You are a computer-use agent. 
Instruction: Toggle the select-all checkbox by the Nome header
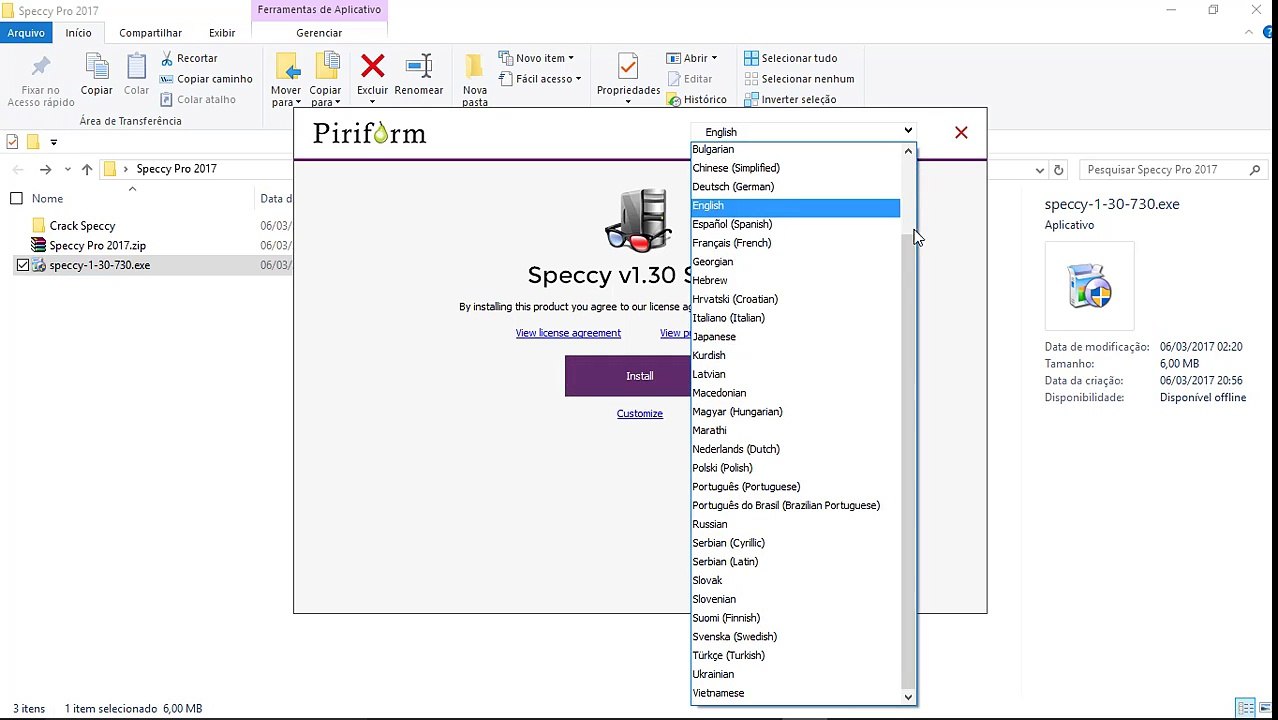click(16, 198)
